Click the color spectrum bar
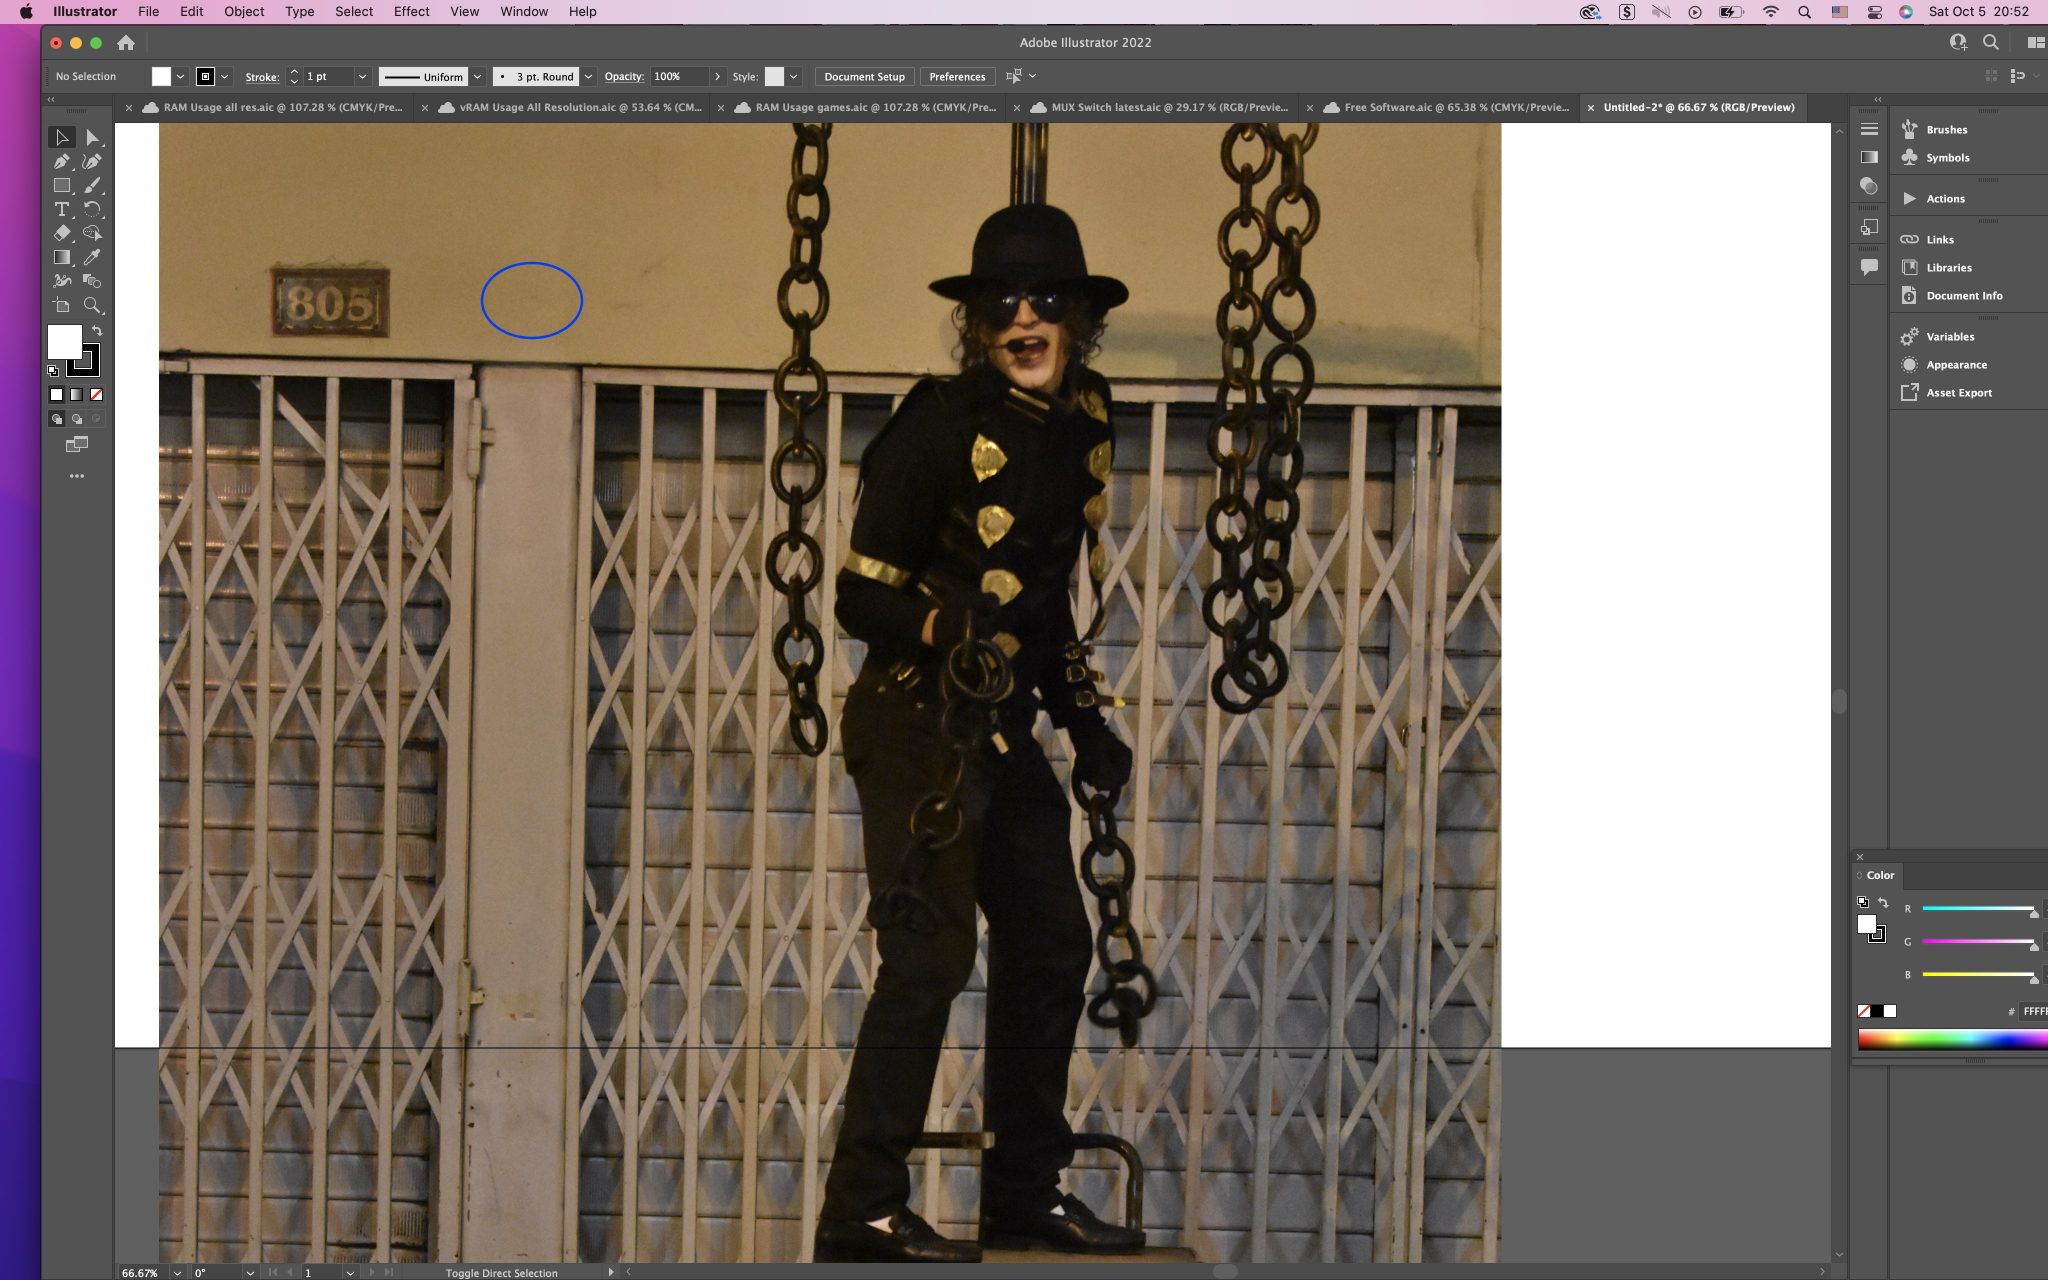 pos(1950,1040)
